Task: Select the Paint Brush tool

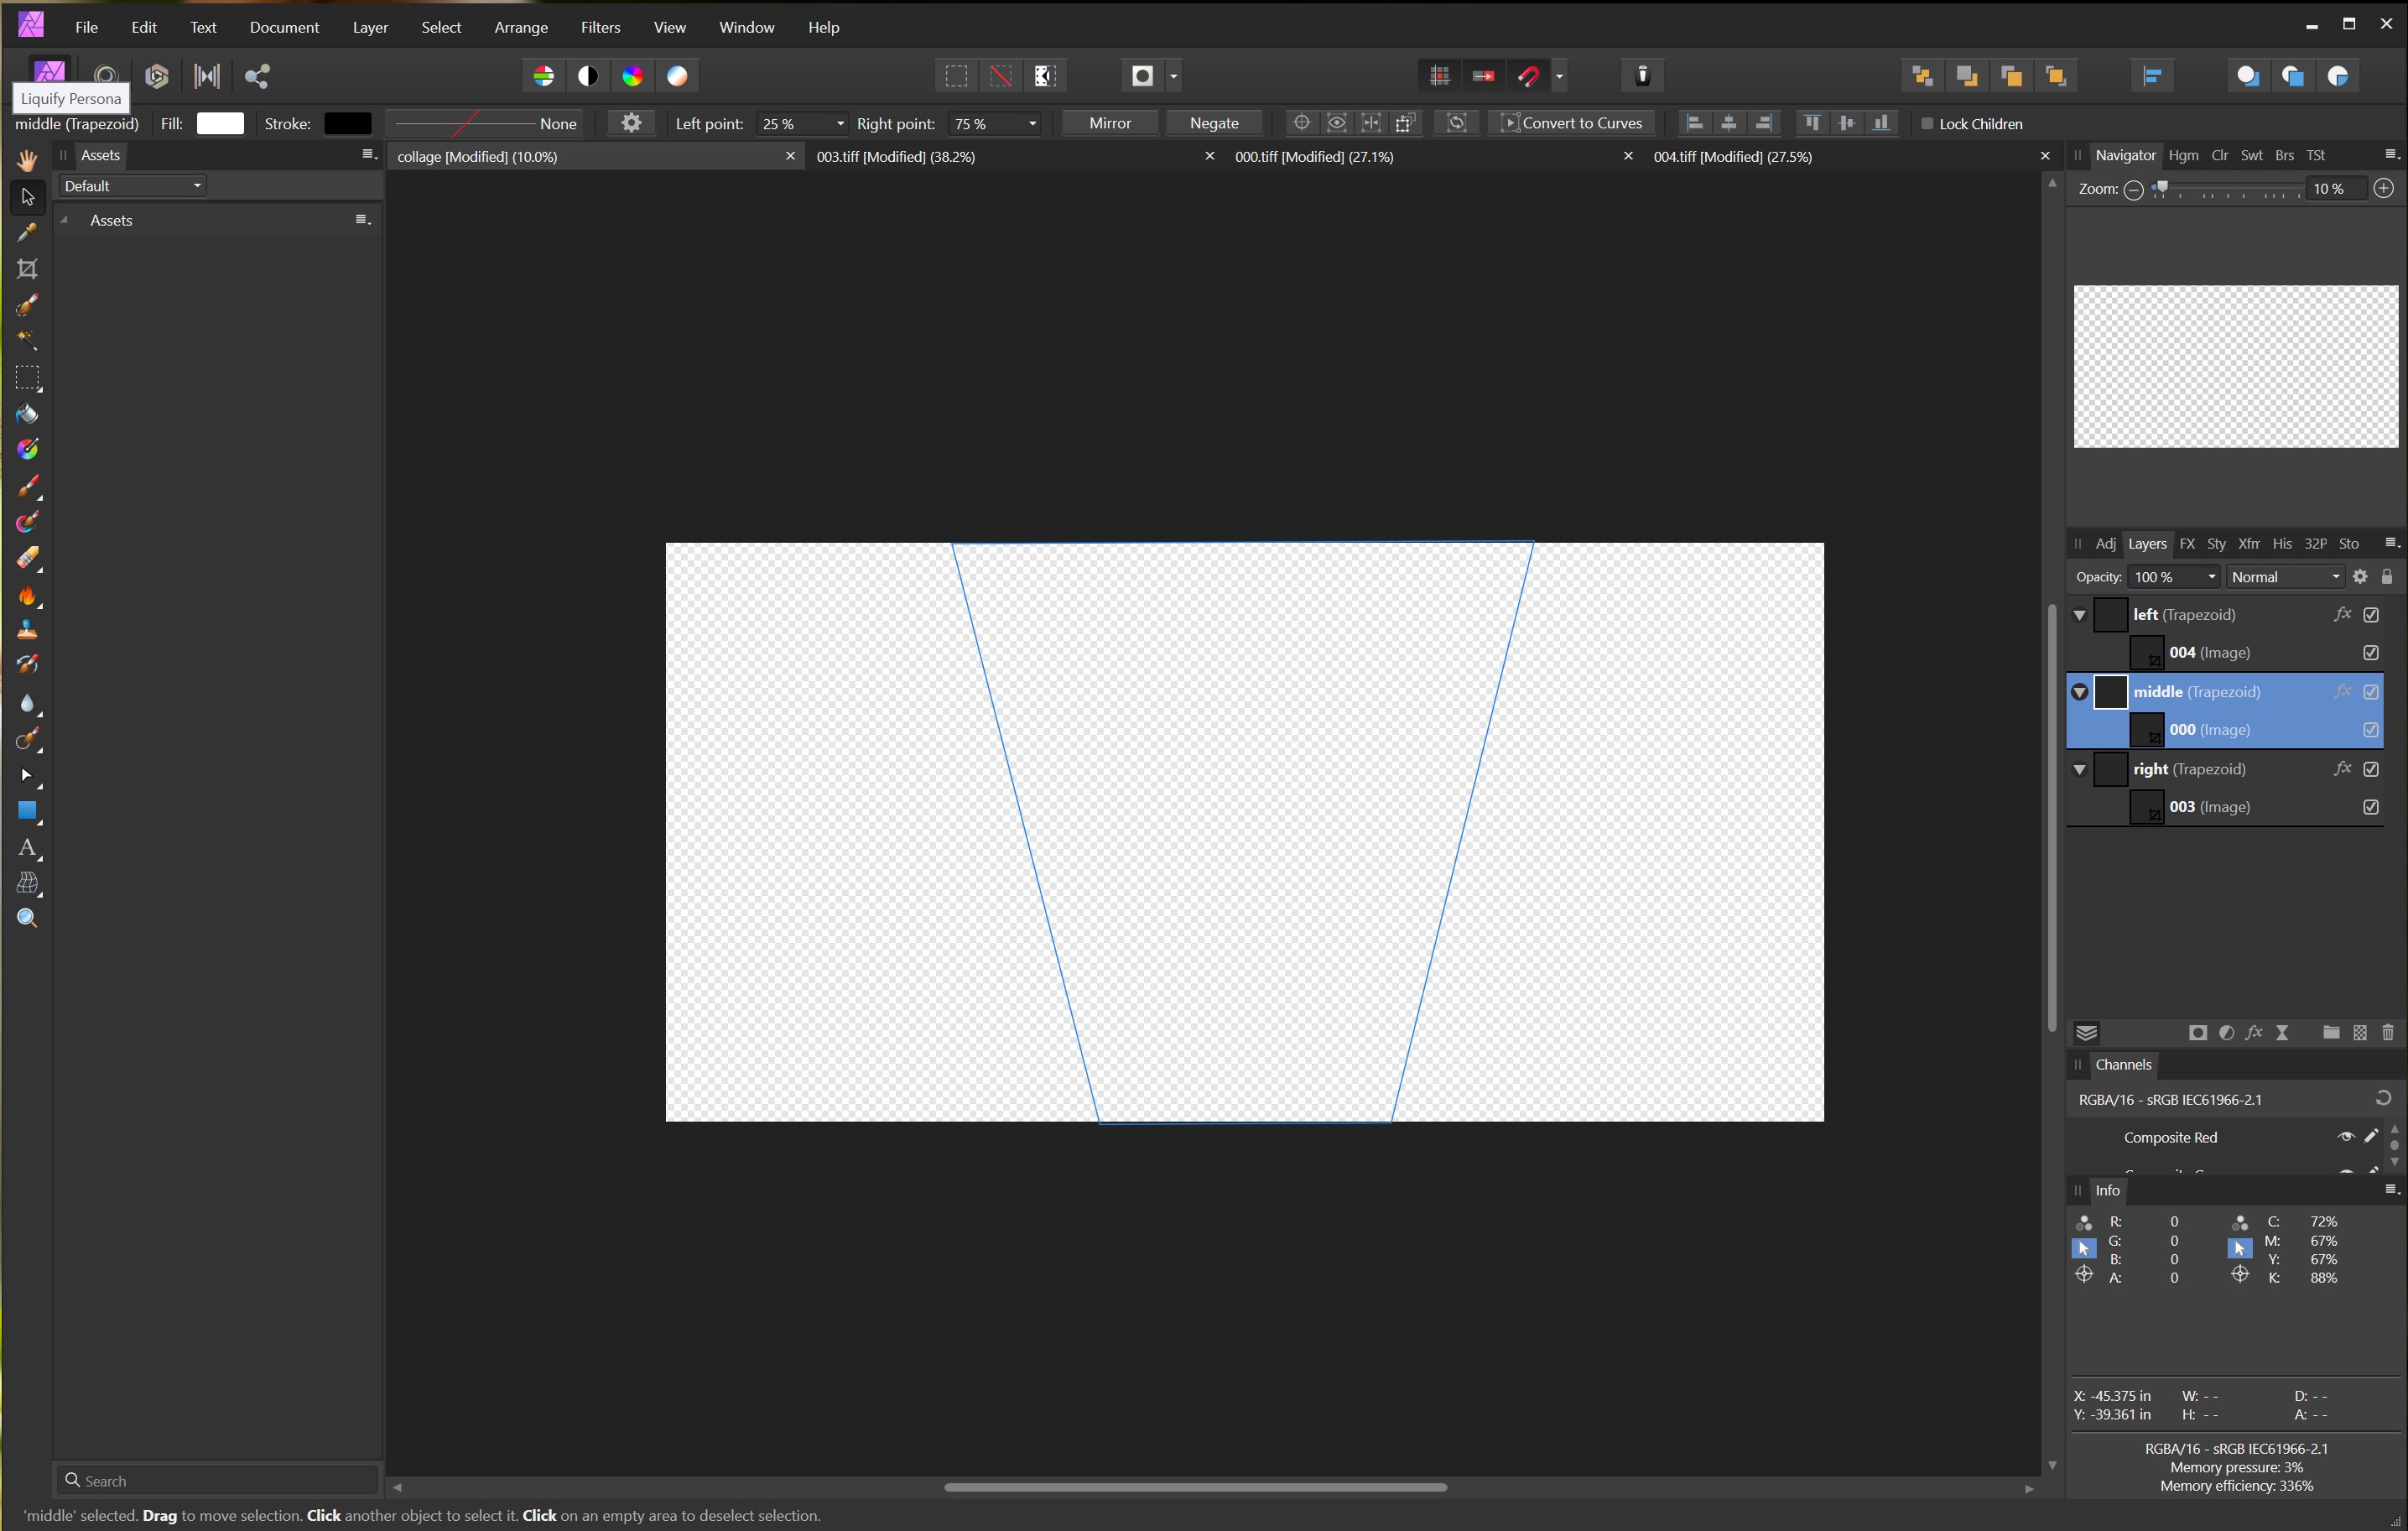Action: click(27, 486)
